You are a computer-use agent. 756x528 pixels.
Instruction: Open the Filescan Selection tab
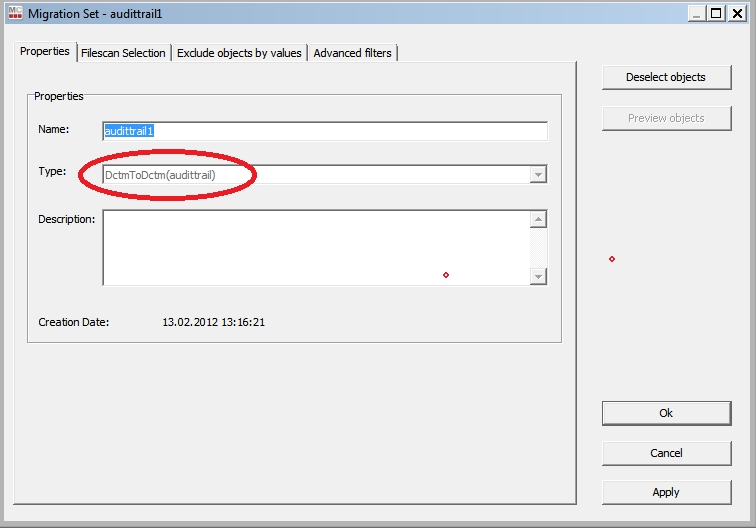coord(123,53)
